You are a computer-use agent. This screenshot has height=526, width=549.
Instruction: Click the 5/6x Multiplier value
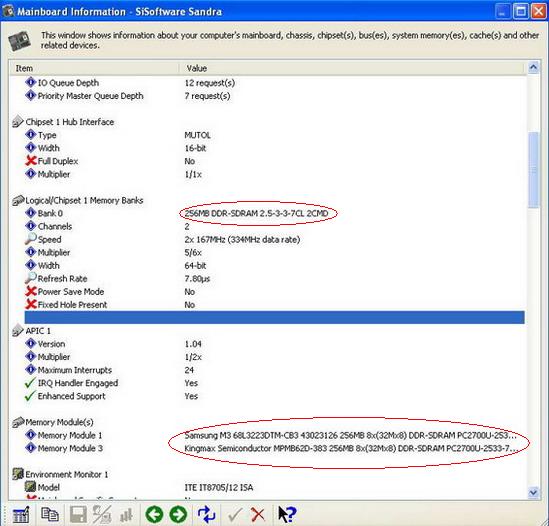pyautogui.click(x=193, y=252)
